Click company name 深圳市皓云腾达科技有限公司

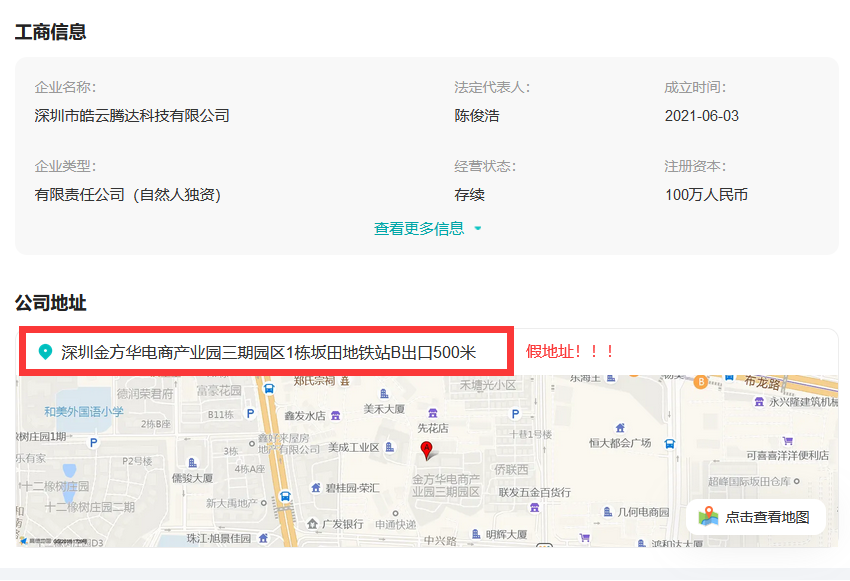[x=132, y=116]
